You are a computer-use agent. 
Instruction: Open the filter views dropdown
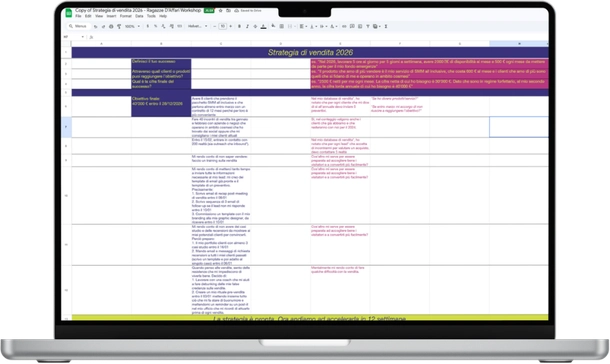click(377, 26)
